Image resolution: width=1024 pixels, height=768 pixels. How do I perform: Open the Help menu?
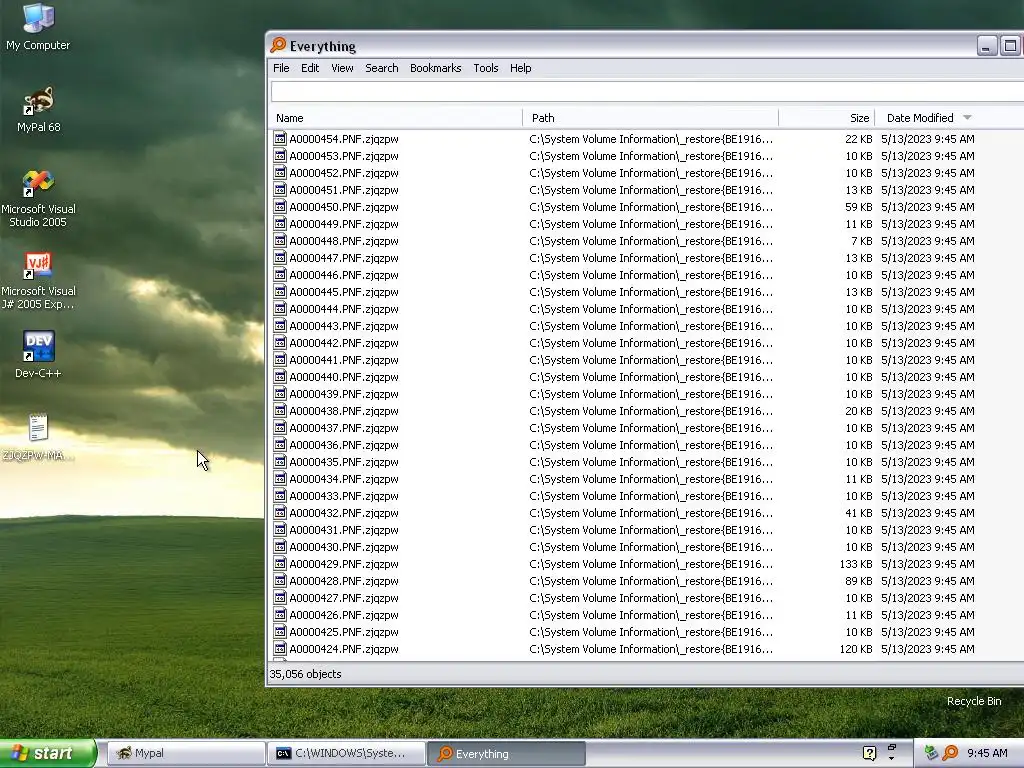pyautogui.click(x=520, y=68)
